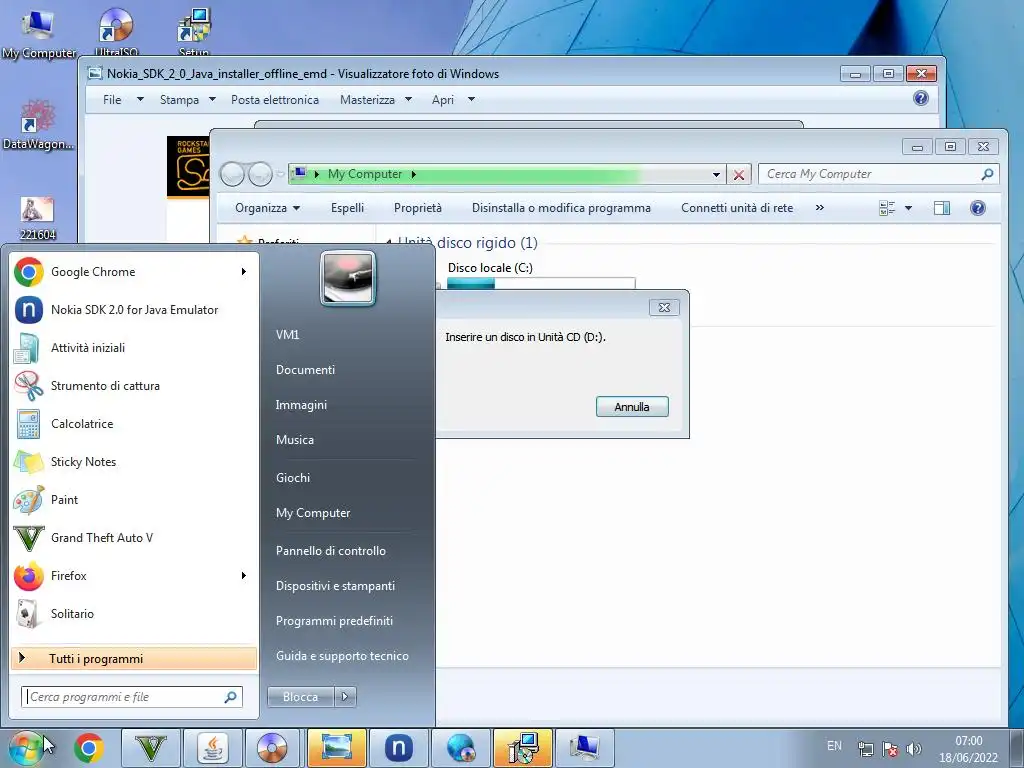Open Giochi from Start menu
The width and height of the screenshot is (1024, 768).
293,477
